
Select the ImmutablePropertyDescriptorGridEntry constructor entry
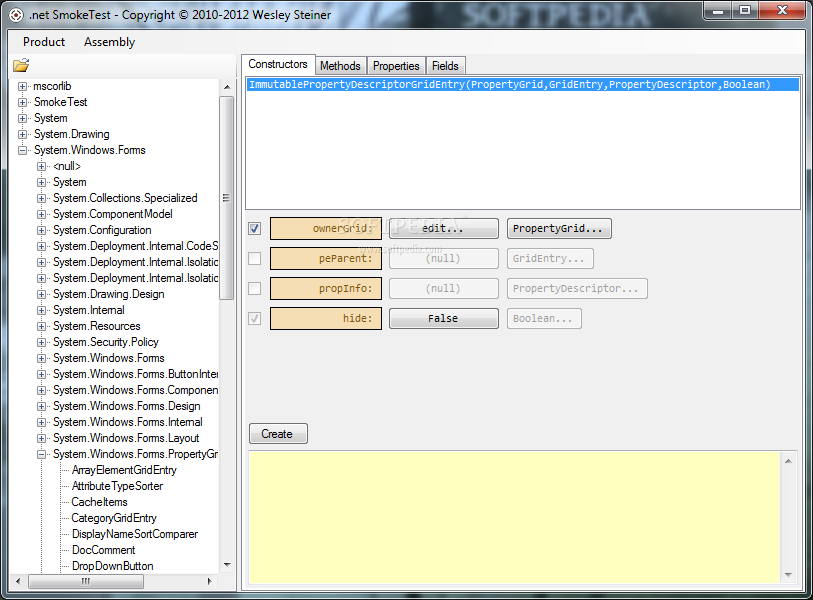[x=523, y=85]
